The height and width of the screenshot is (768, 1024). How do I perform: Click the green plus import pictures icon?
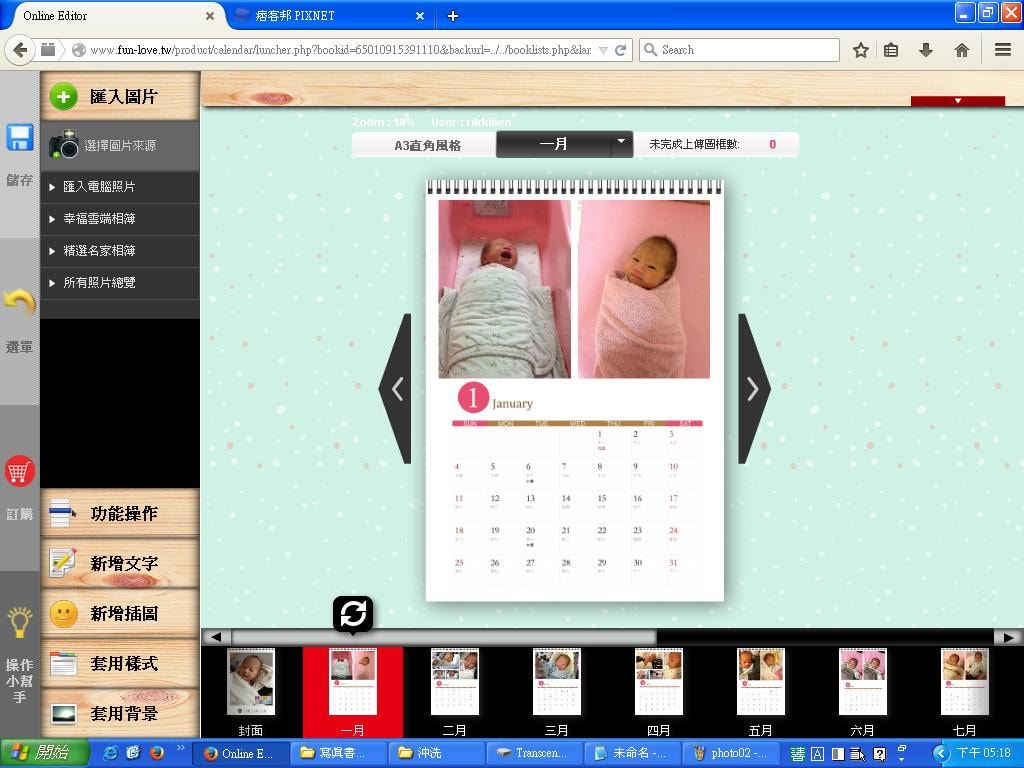pyautogui.click(x=63, y=97)
